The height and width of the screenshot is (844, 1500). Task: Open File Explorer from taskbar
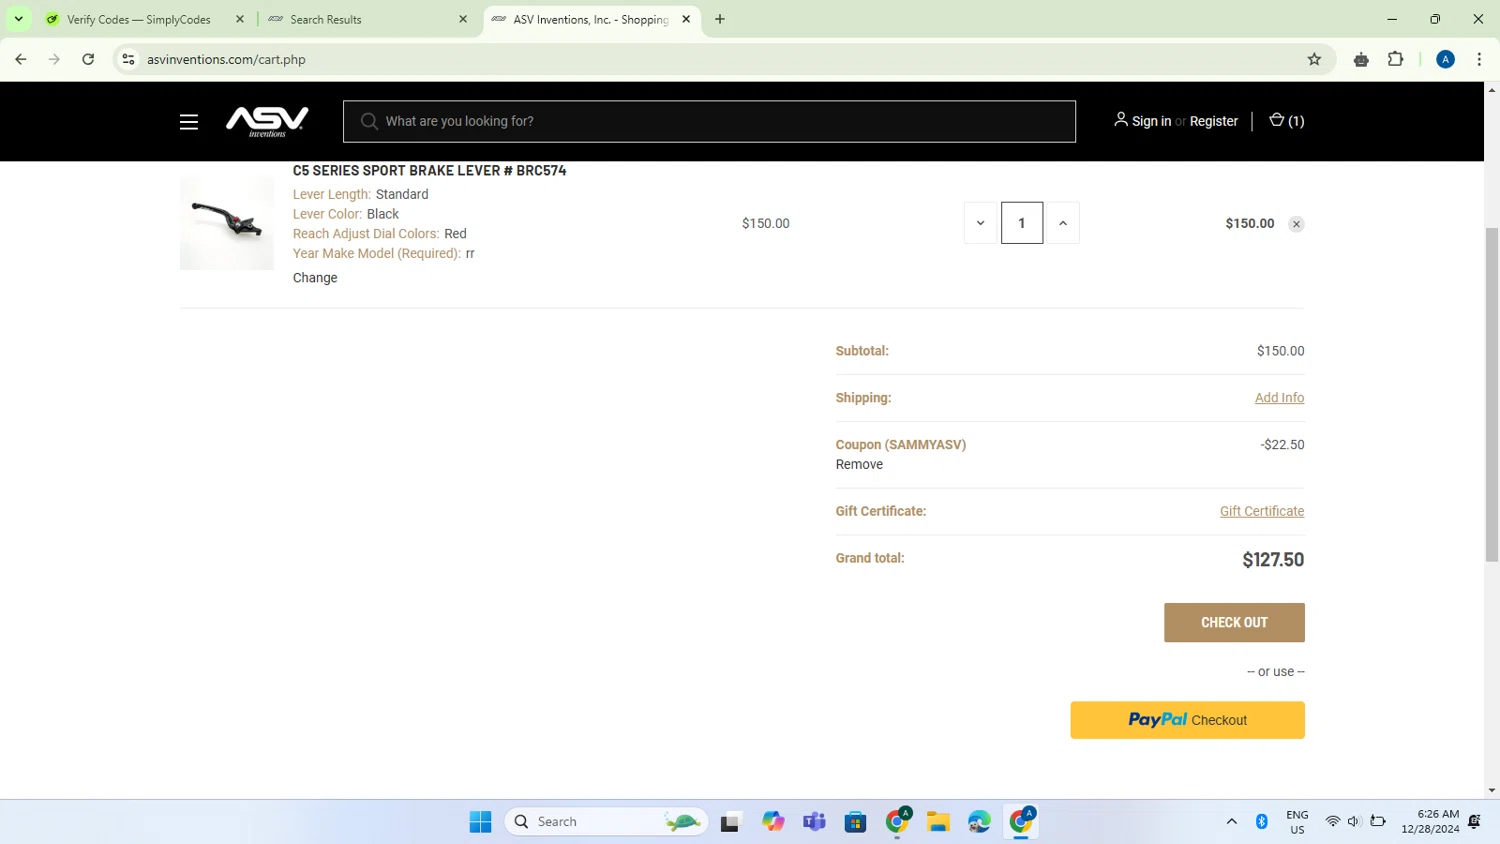click(x=937, y=822)
